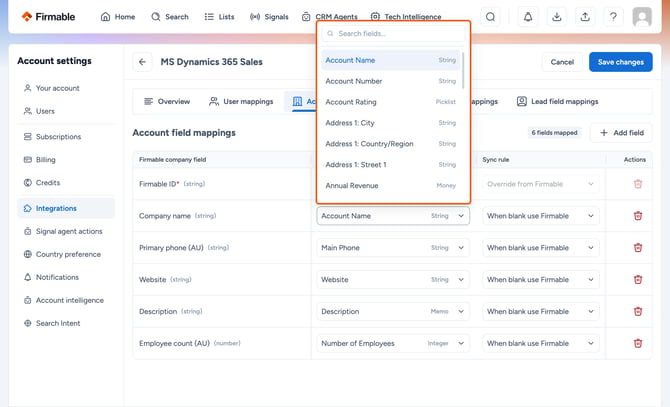Open sync rule dropdown for Employee count

pyautogui.click(x=541, y=343)
